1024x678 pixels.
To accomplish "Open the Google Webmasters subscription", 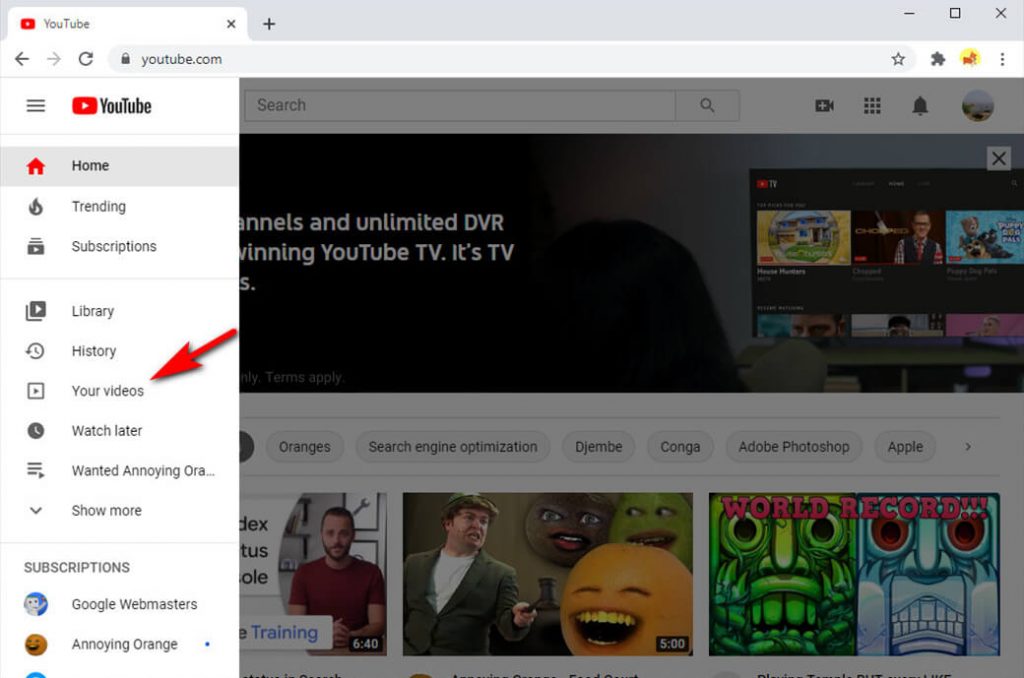I will [120, 604].
